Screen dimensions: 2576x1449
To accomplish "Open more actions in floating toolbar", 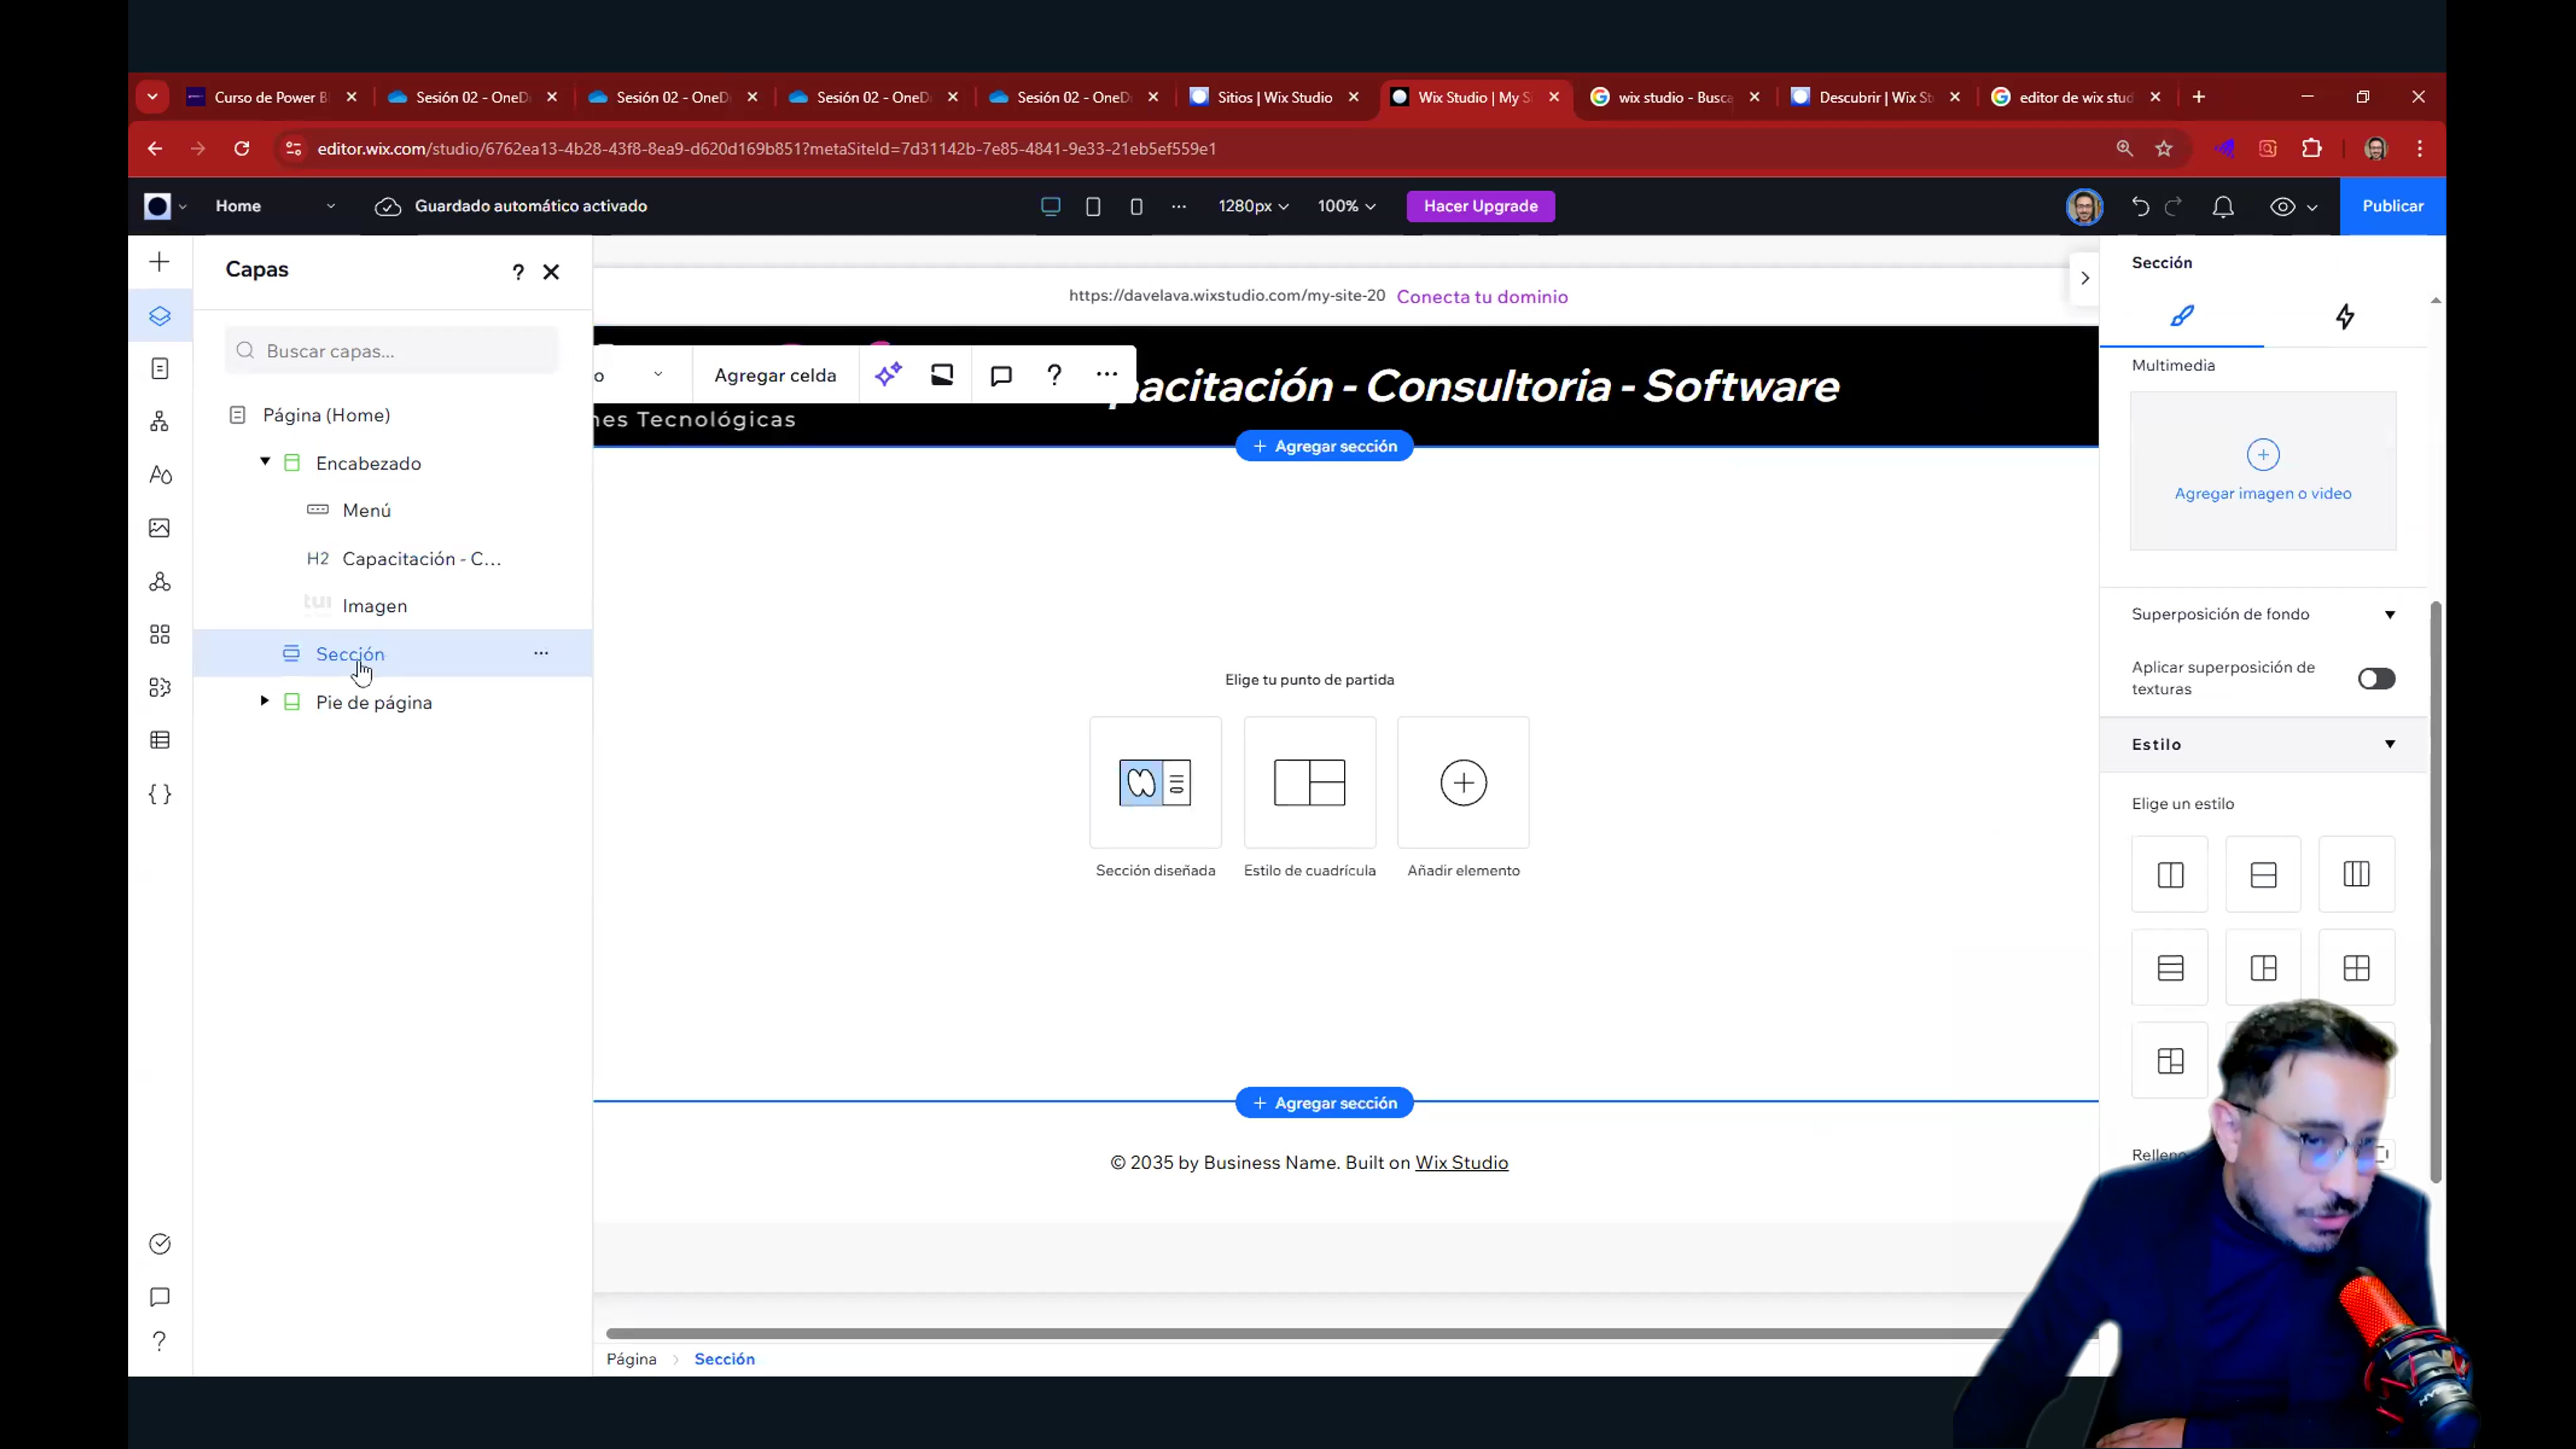I will coord(1106,374).
